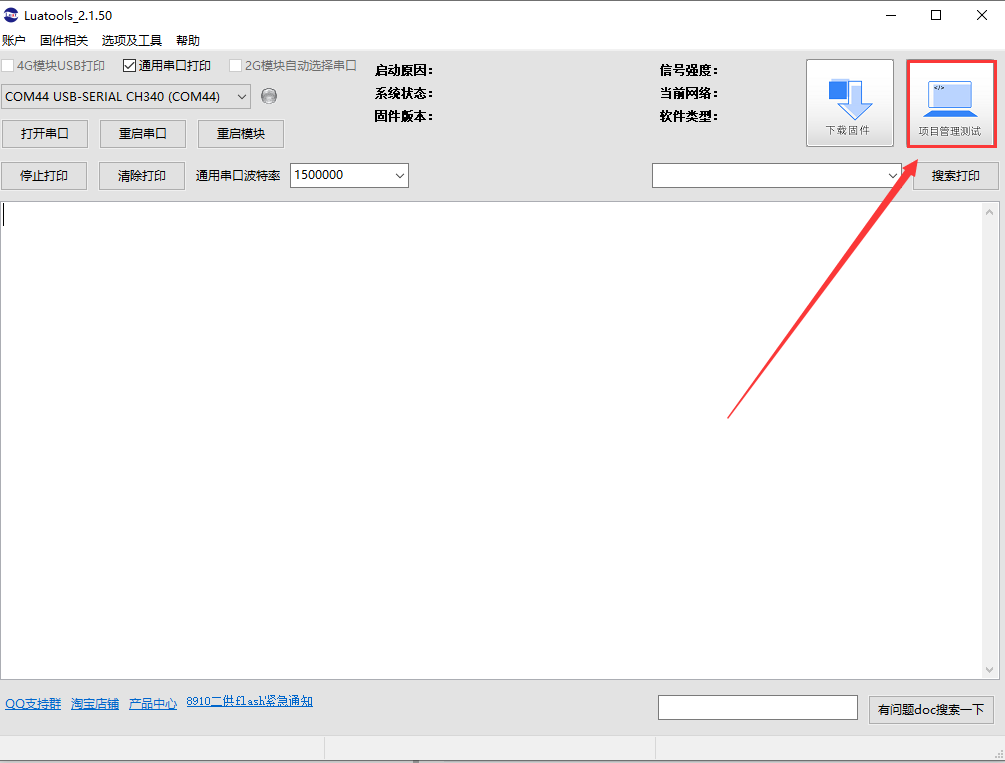Image resolution: width=1005 pixels, height=763 pixels.
Task: Open the 账户 menu
Action: (x=13, y=40)
